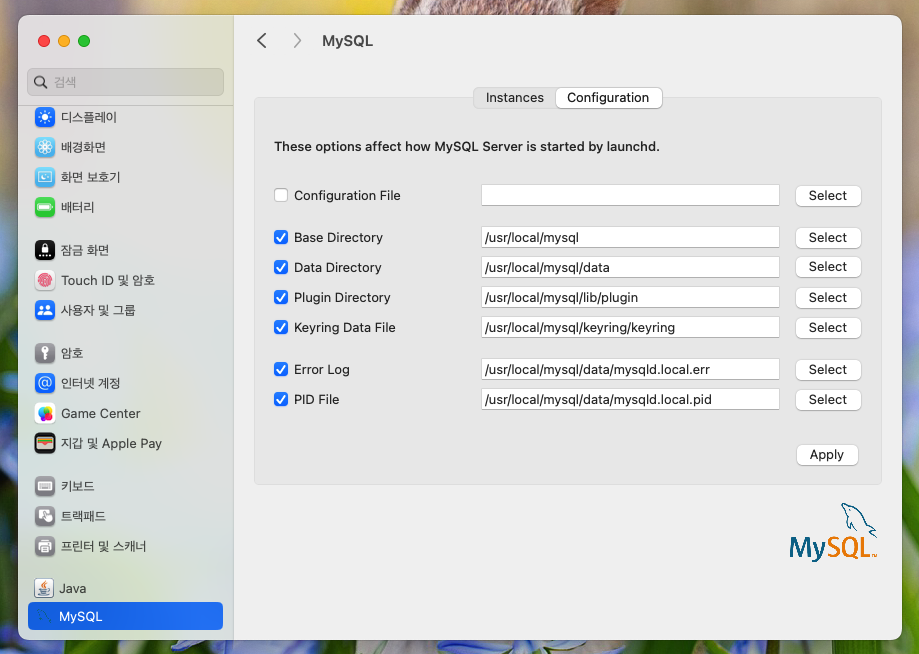Click Select for Data Directory

tap(828, 267)
